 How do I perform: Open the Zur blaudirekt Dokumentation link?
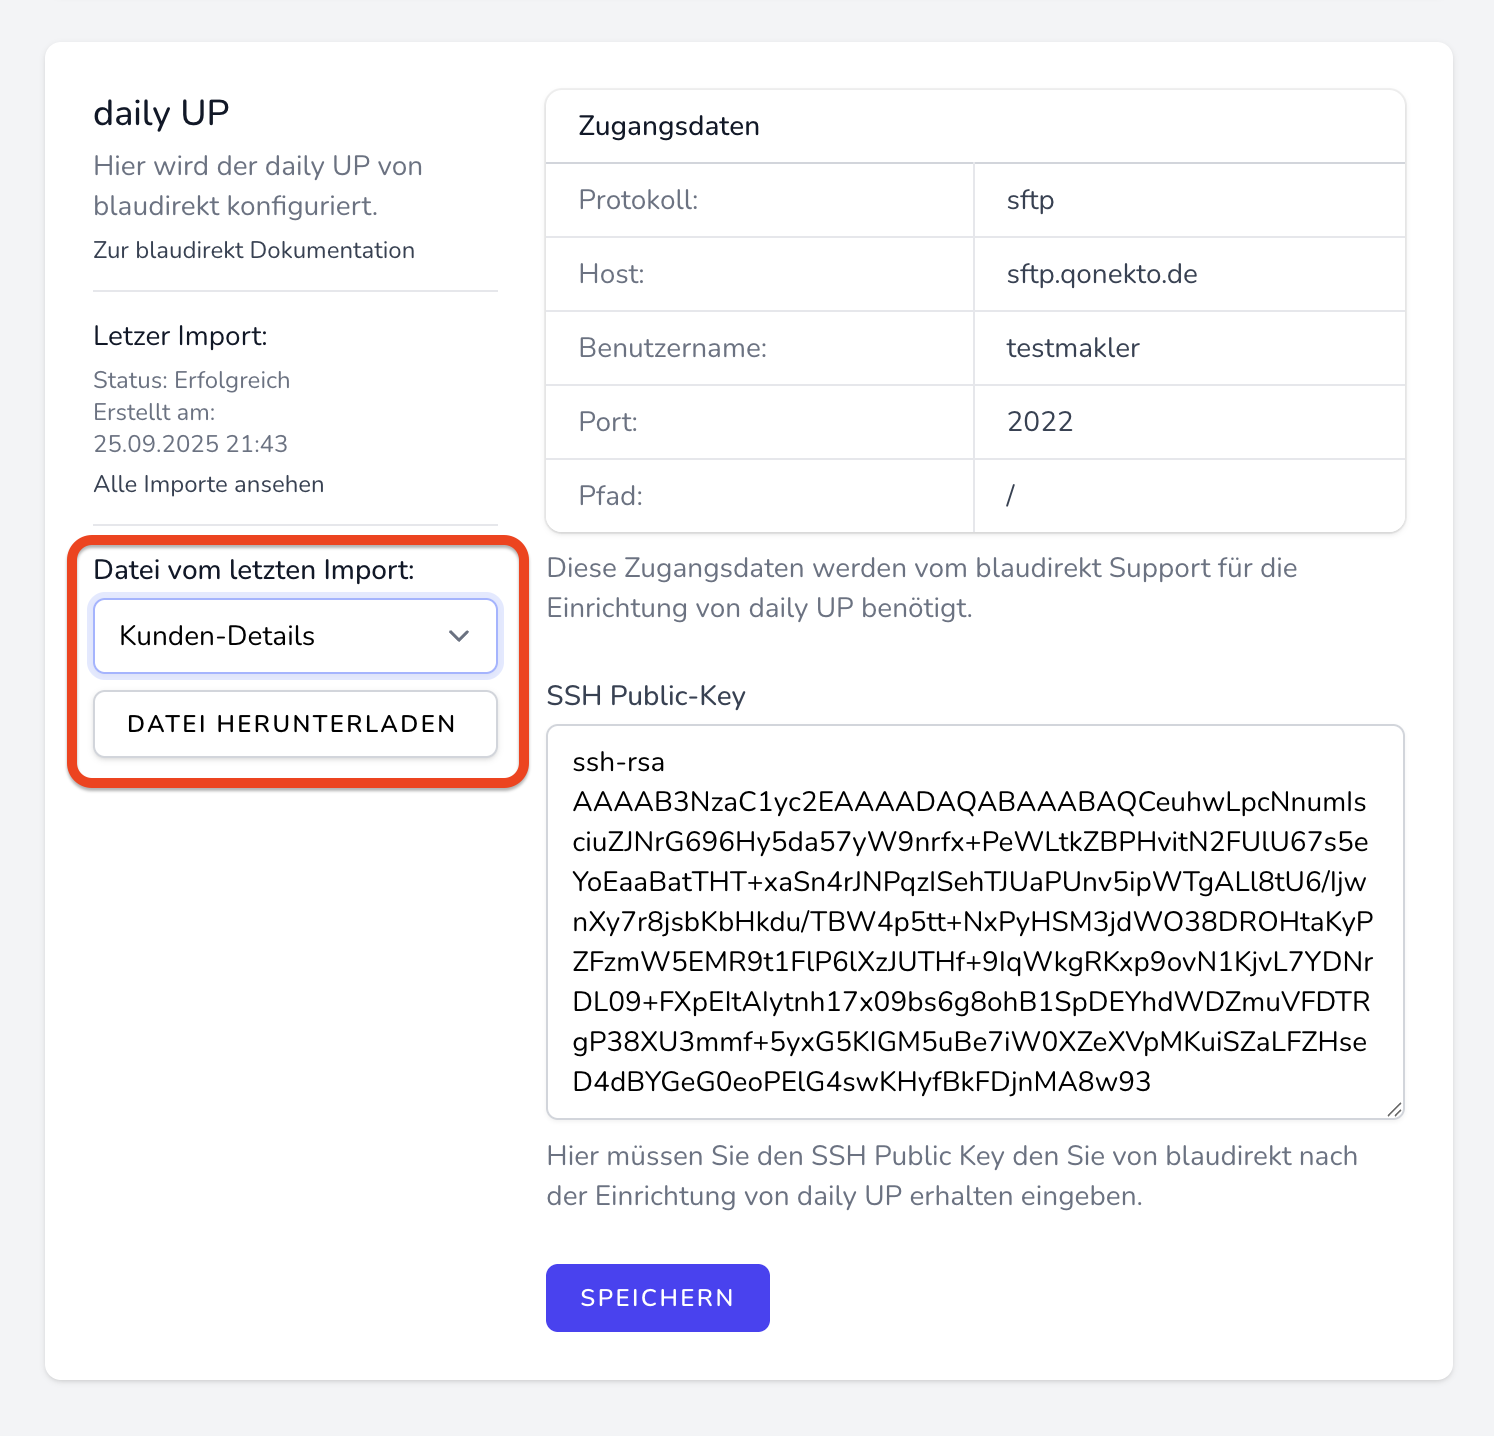point(254,250)
